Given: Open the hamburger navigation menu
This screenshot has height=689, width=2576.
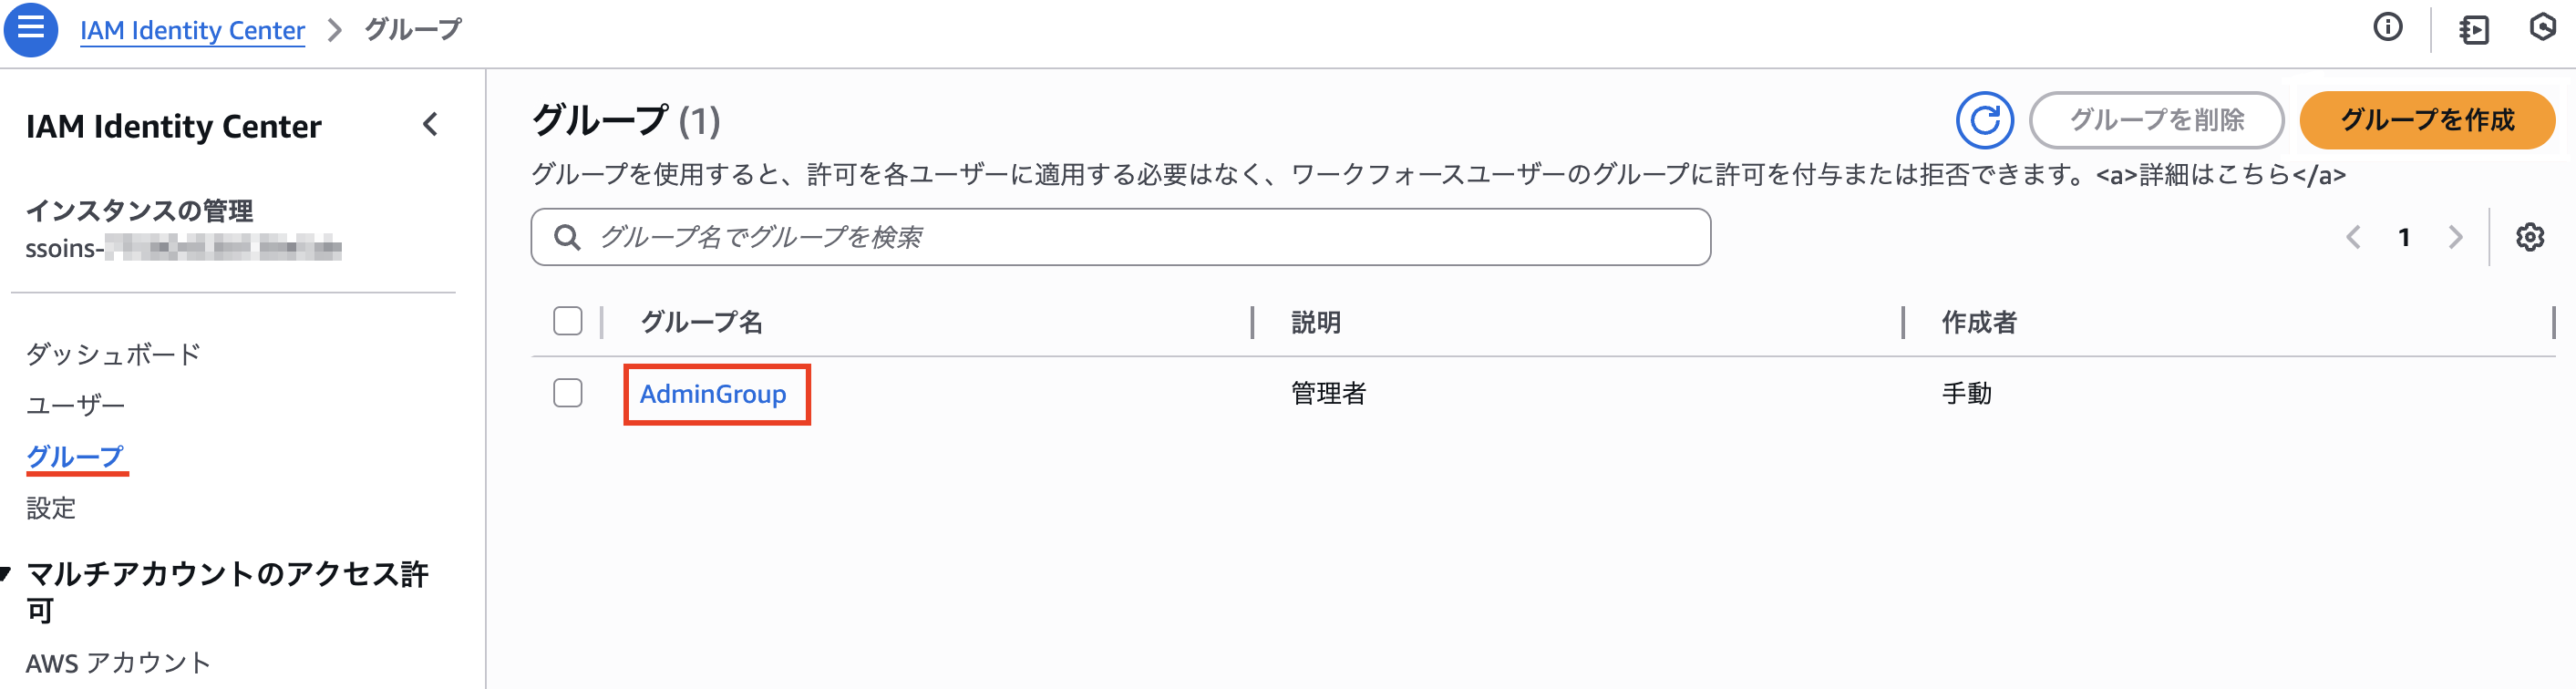Looking at the screenshot, I should tap(31, 30).
